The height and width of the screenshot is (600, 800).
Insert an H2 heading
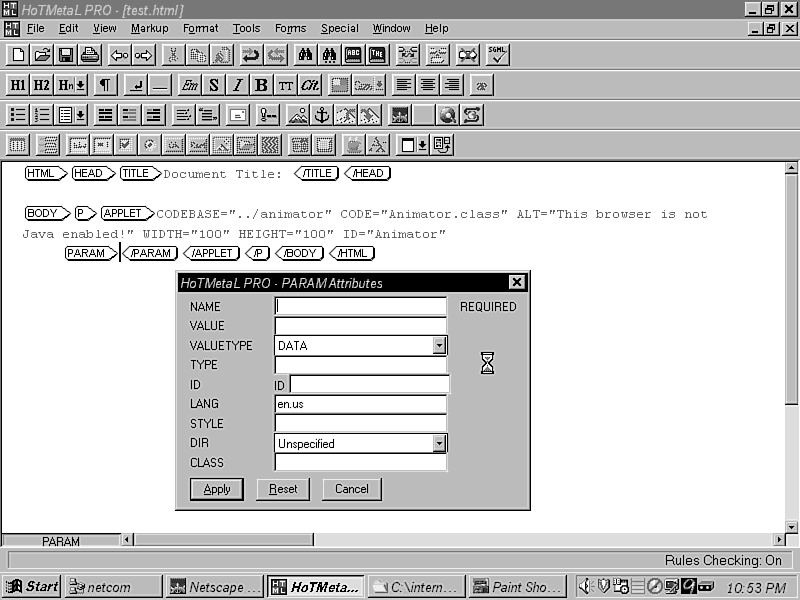tap(42, 85)
